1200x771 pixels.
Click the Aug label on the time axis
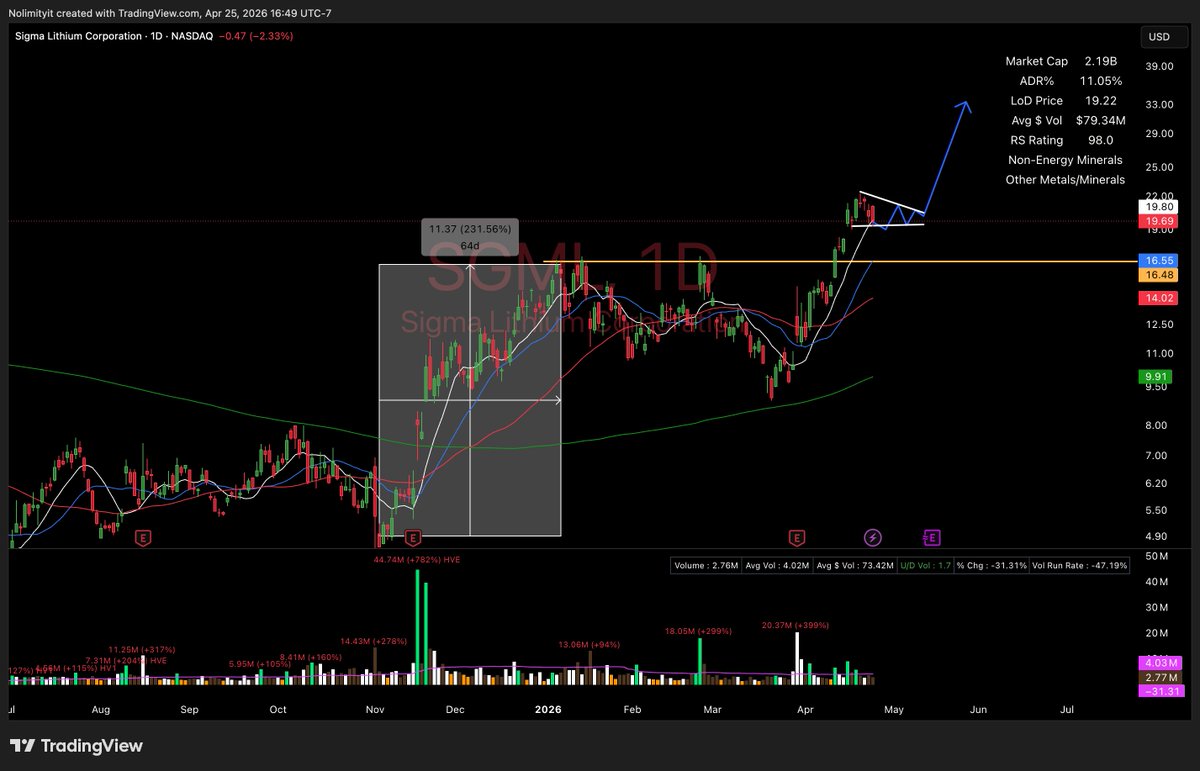coord(100,709)
